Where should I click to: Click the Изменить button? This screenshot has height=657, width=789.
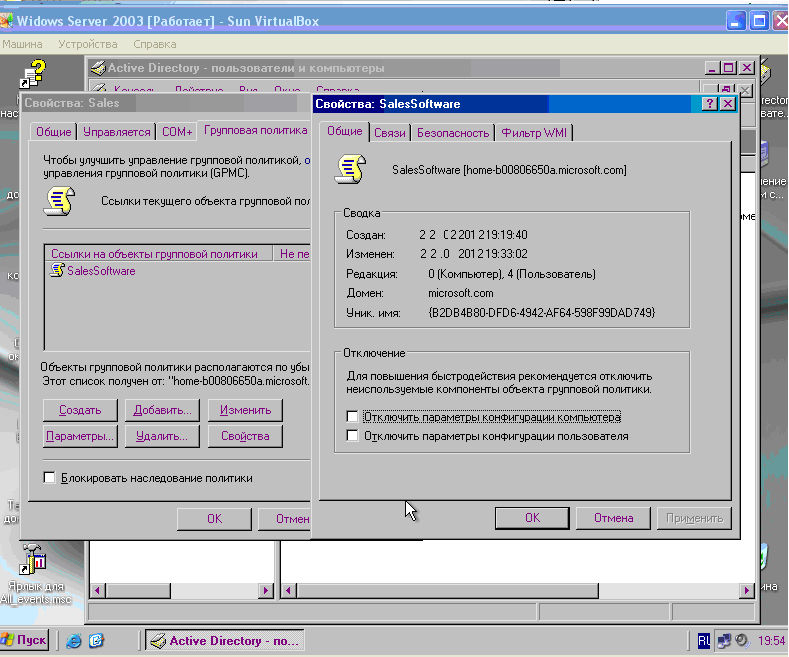[245, 410]
